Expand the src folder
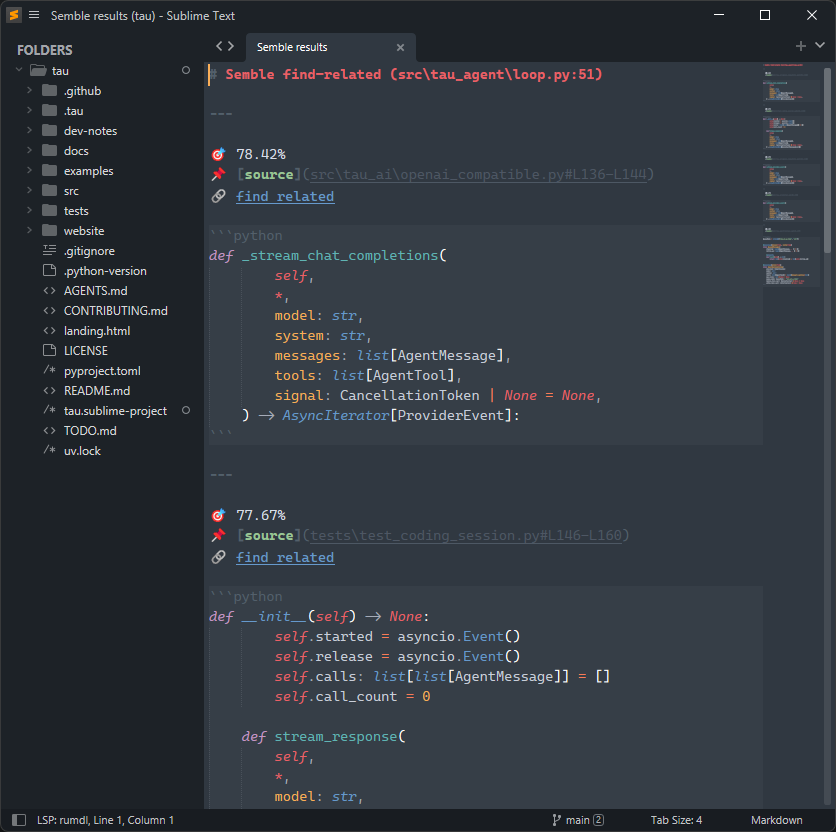The image size is (836, 832). tap(29, 190)
